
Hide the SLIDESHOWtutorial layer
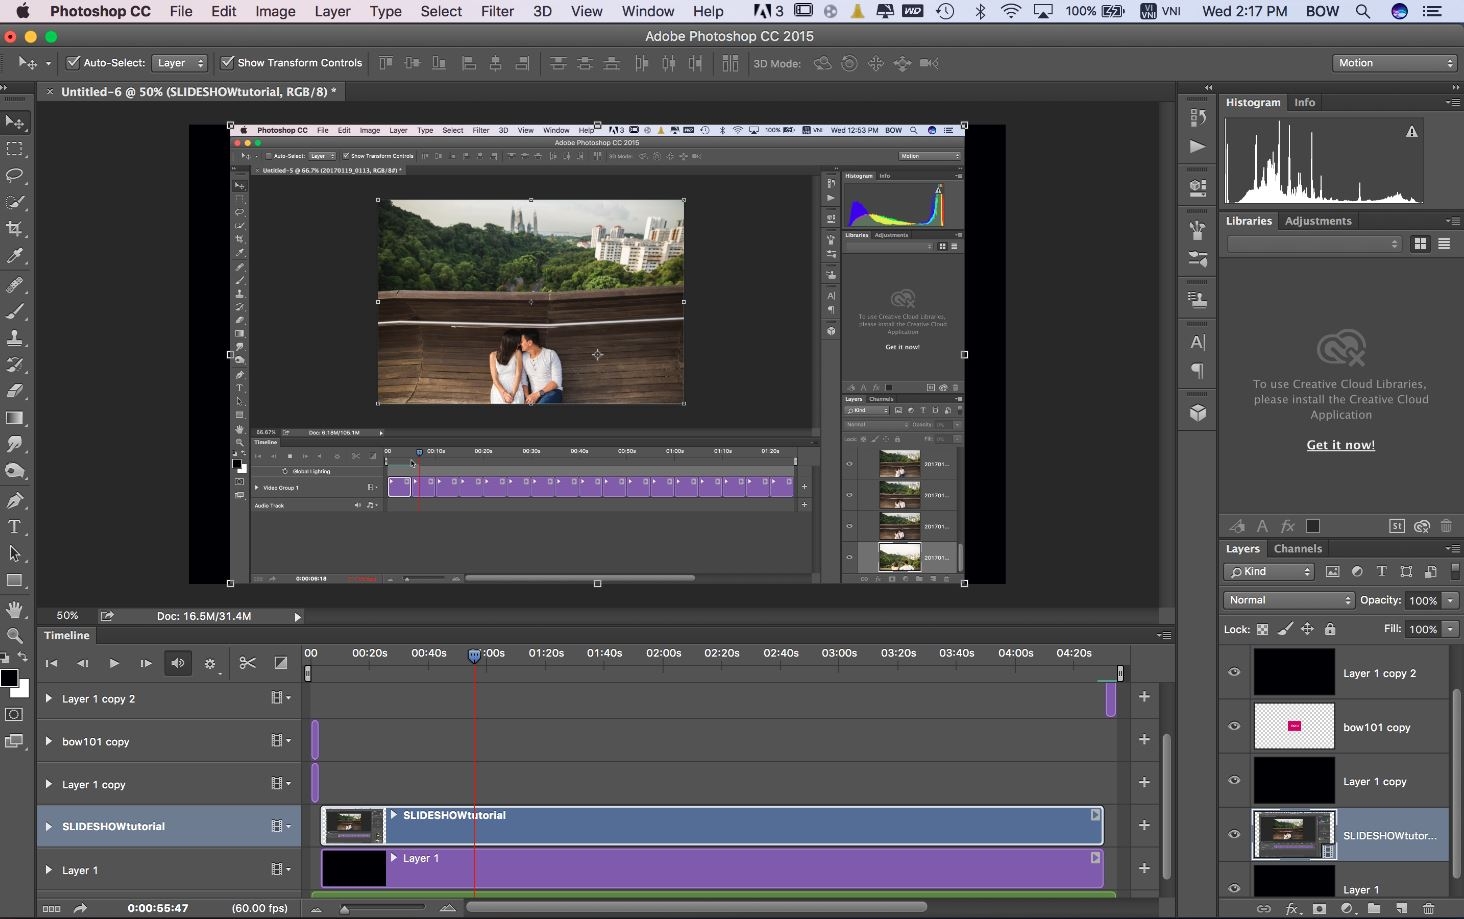tap(1234, 834)
